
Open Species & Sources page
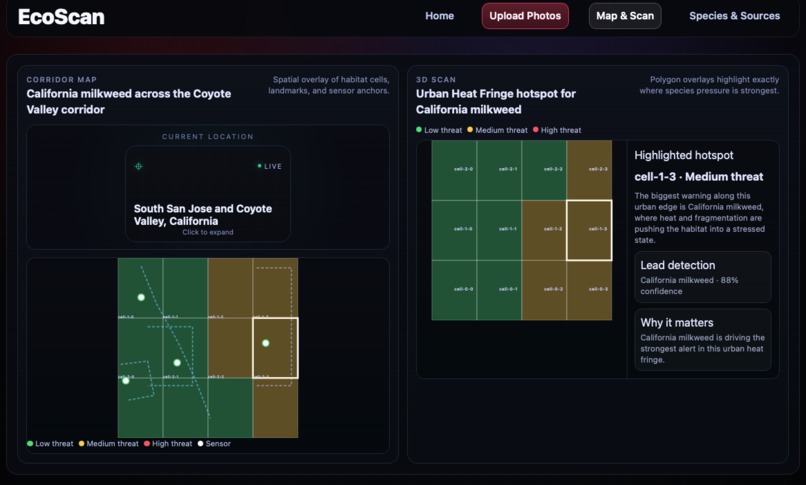click(734, 16)
